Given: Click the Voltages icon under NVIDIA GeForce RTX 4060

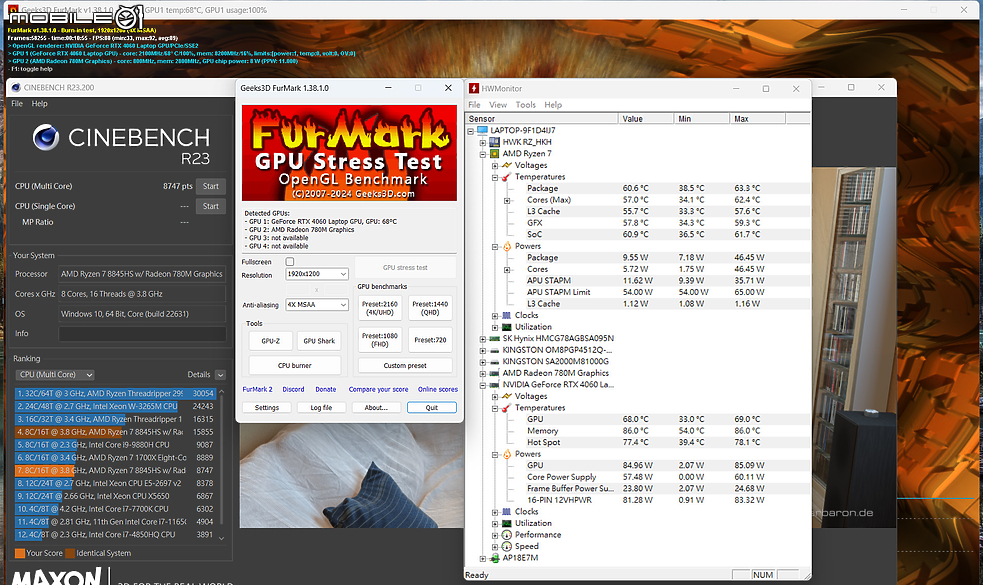Looking at the screenshot, I should [507, 396].
